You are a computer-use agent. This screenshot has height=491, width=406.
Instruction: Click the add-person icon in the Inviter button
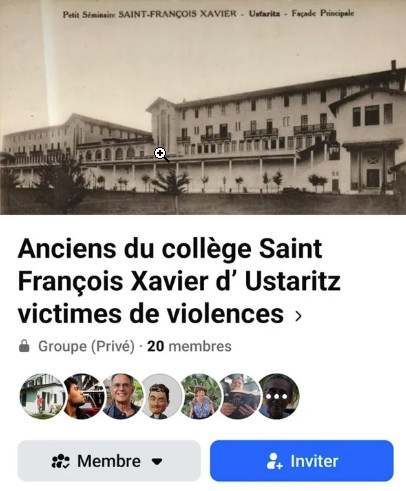click(274, 461)
